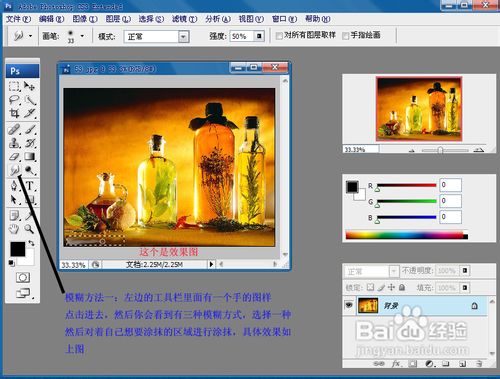The width and height of the screenshot is (500, 379).
Task: Select the Healing Brush tool
Action: (x=14, y=129)
